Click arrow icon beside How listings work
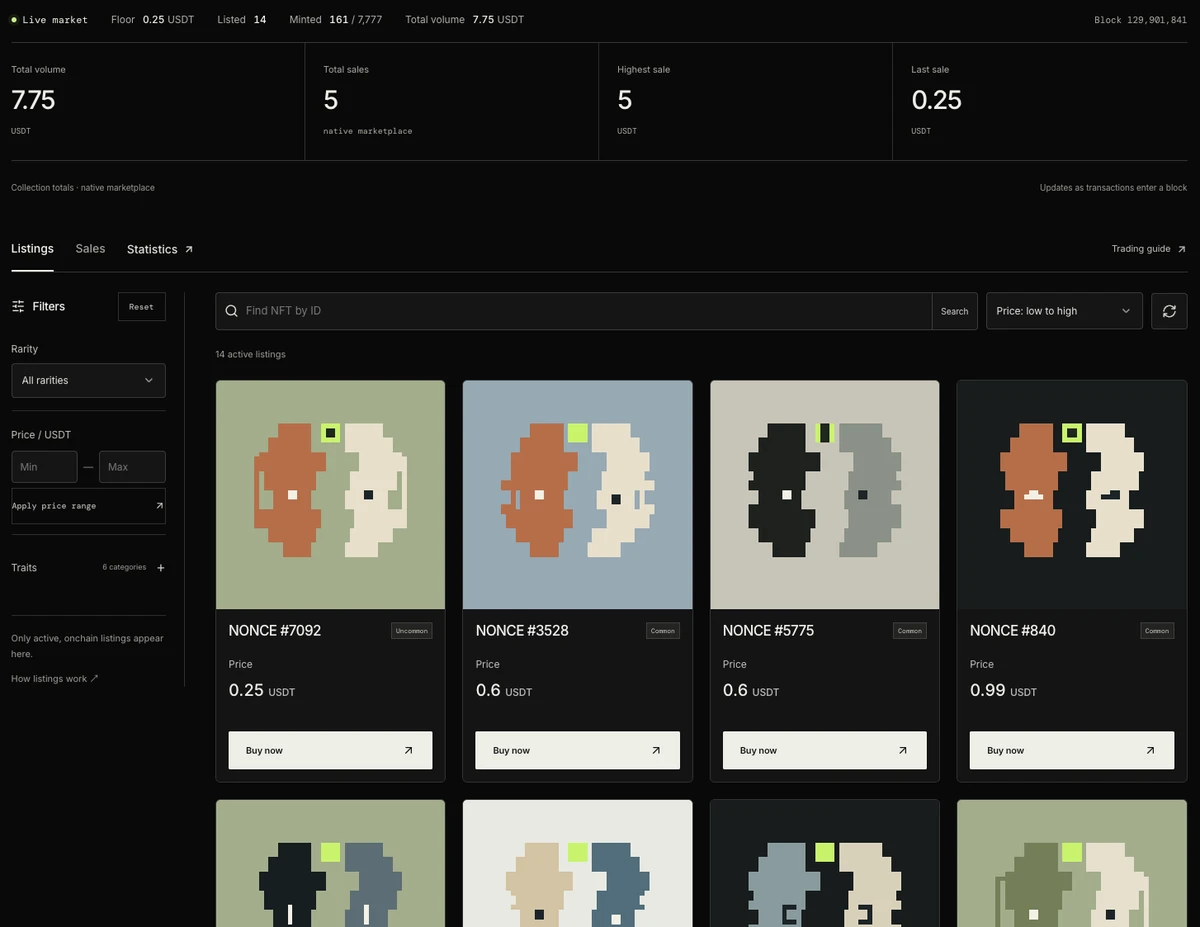This screenshot has height=927, width=1200. 95,678
